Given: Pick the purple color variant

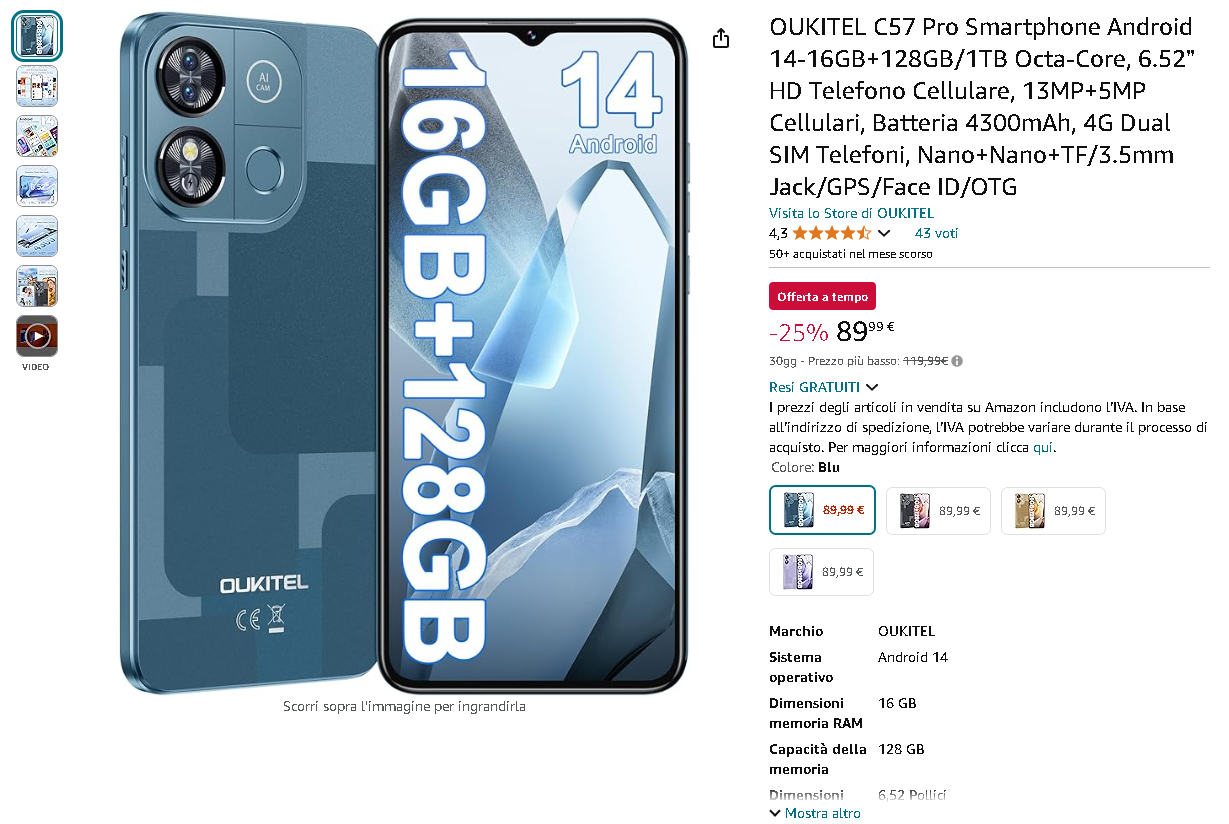Looking at the screenshot, I should point(822,572).
